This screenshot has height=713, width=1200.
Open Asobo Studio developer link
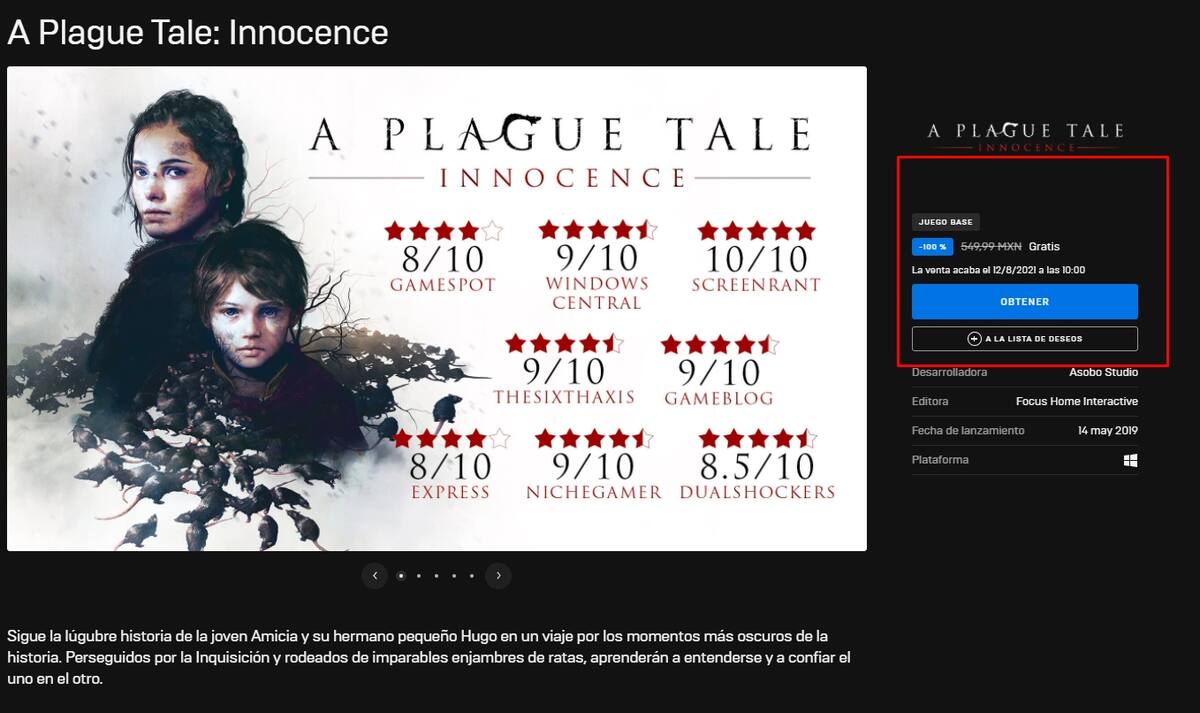(1103, 372)
